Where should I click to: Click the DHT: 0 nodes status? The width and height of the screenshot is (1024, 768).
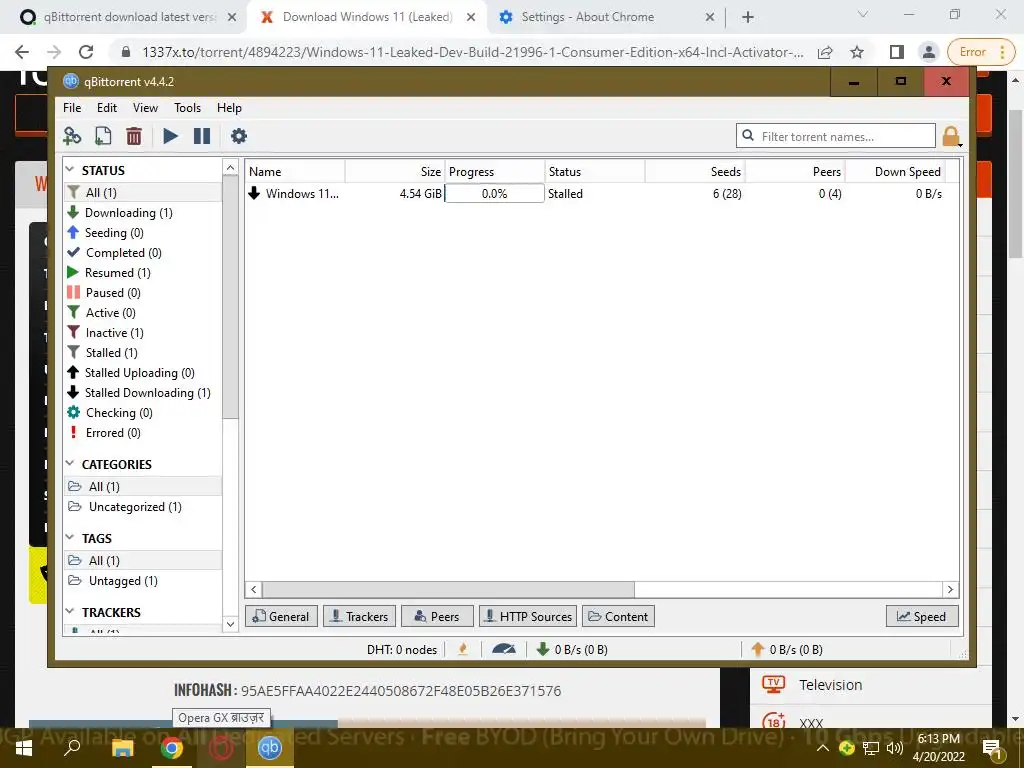point(402,649)
